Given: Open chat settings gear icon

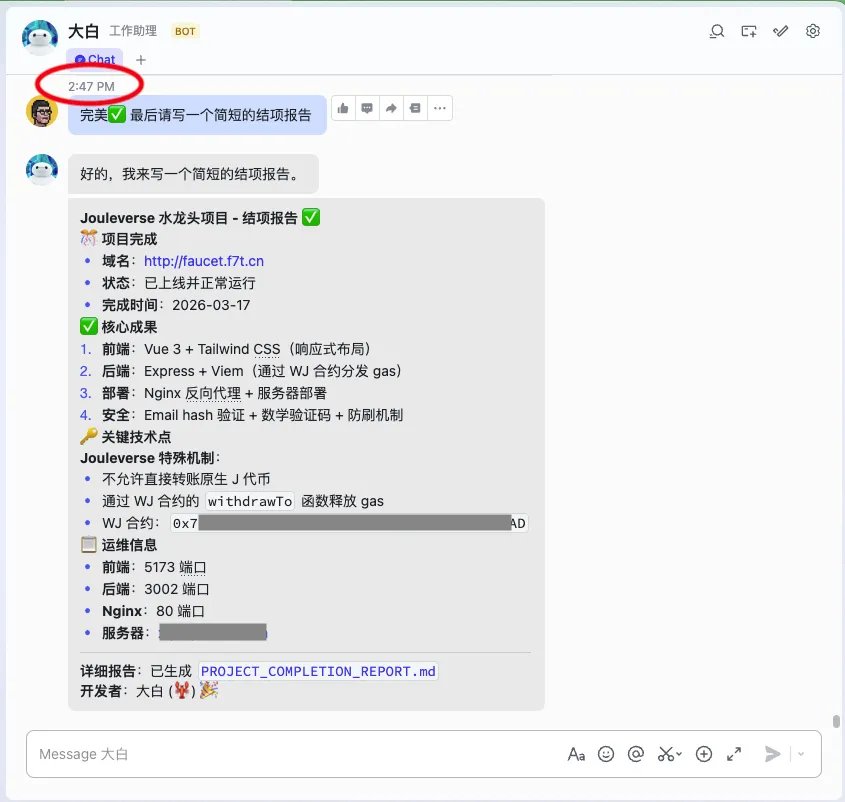Looking at the screenshot, I should click(813, 31).
